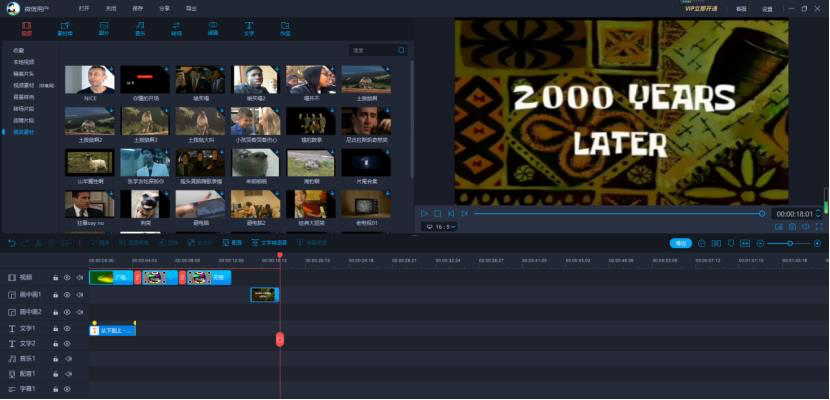Toggle visibility eye on 视频 track
The width and height of the screenshot is (830, 400).
67,277
